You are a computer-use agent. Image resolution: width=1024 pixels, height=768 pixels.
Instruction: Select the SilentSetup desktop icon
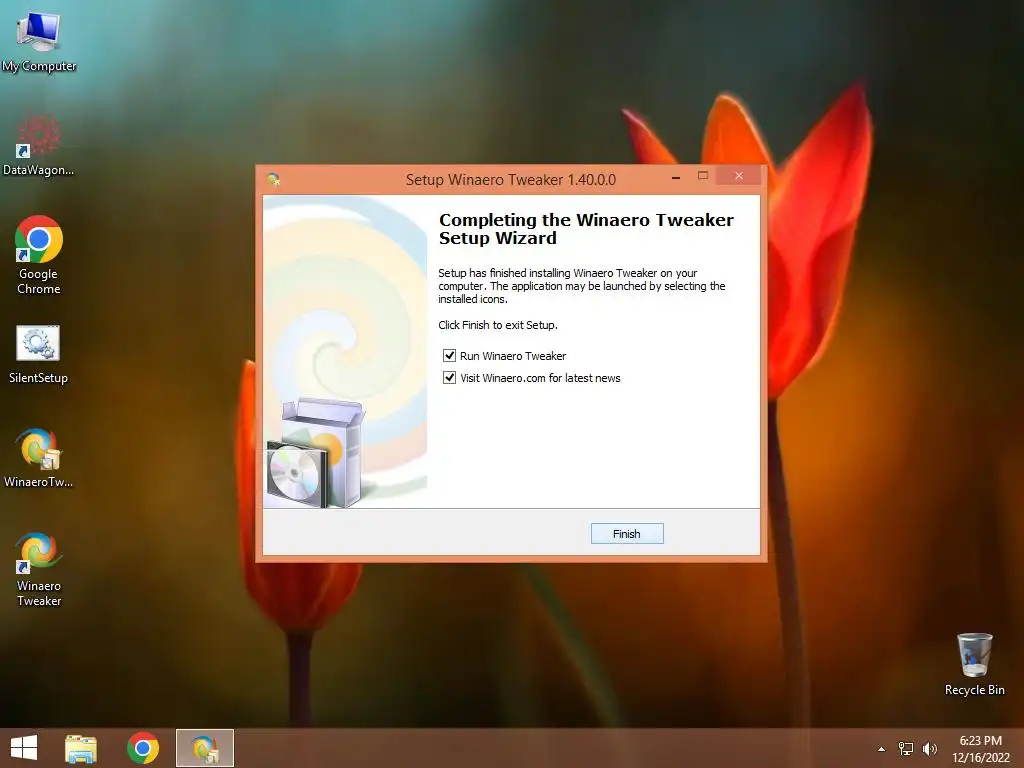38,355
